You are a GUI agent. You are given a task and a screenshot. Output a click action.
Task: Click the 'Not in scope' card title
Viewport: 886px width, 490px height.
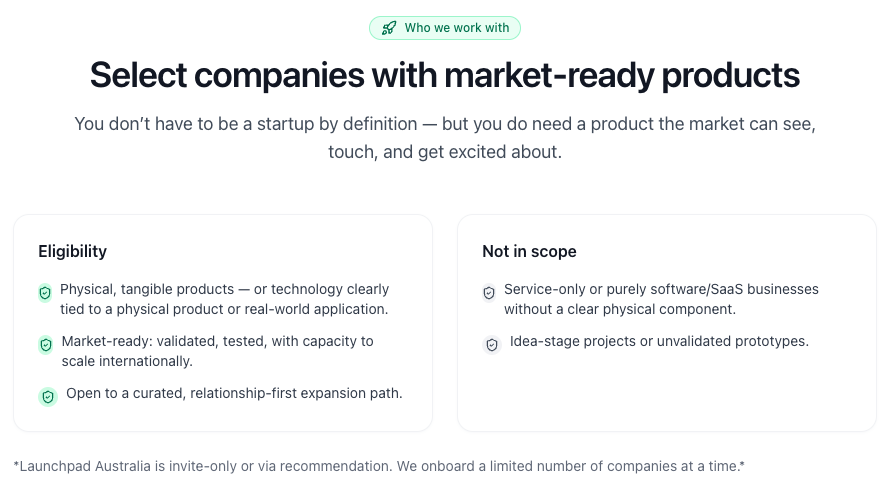(x=529, y=251)
